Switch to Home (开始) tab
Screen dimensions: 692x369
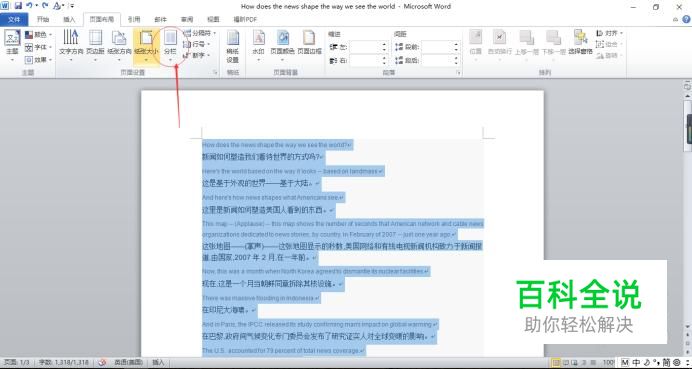(x=43, y=19)
